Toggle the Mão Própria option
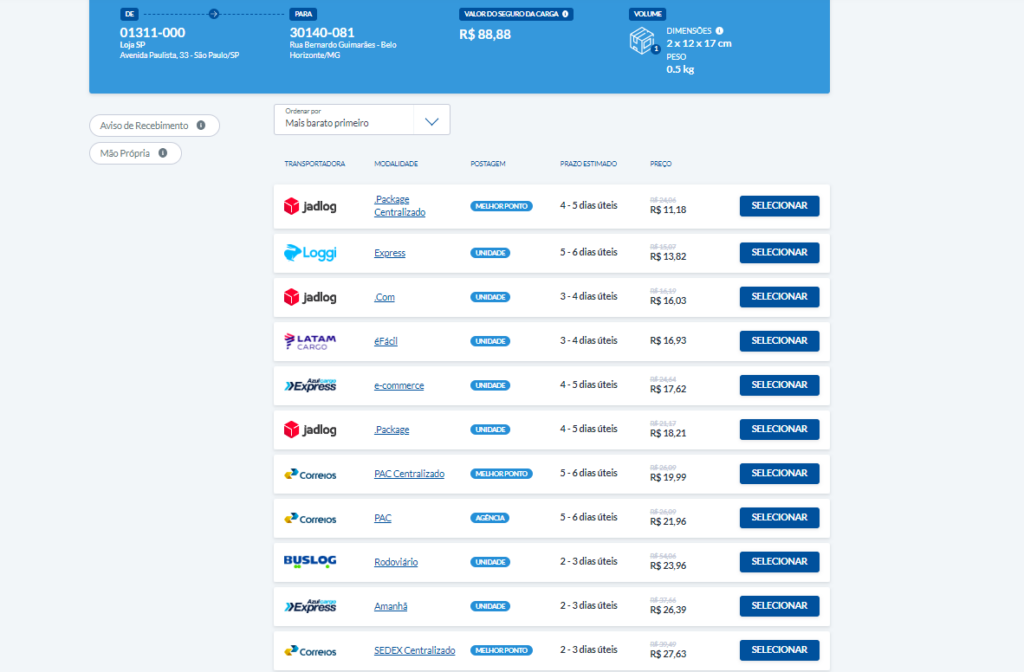Screen dimensions: 1024x672 135,153
